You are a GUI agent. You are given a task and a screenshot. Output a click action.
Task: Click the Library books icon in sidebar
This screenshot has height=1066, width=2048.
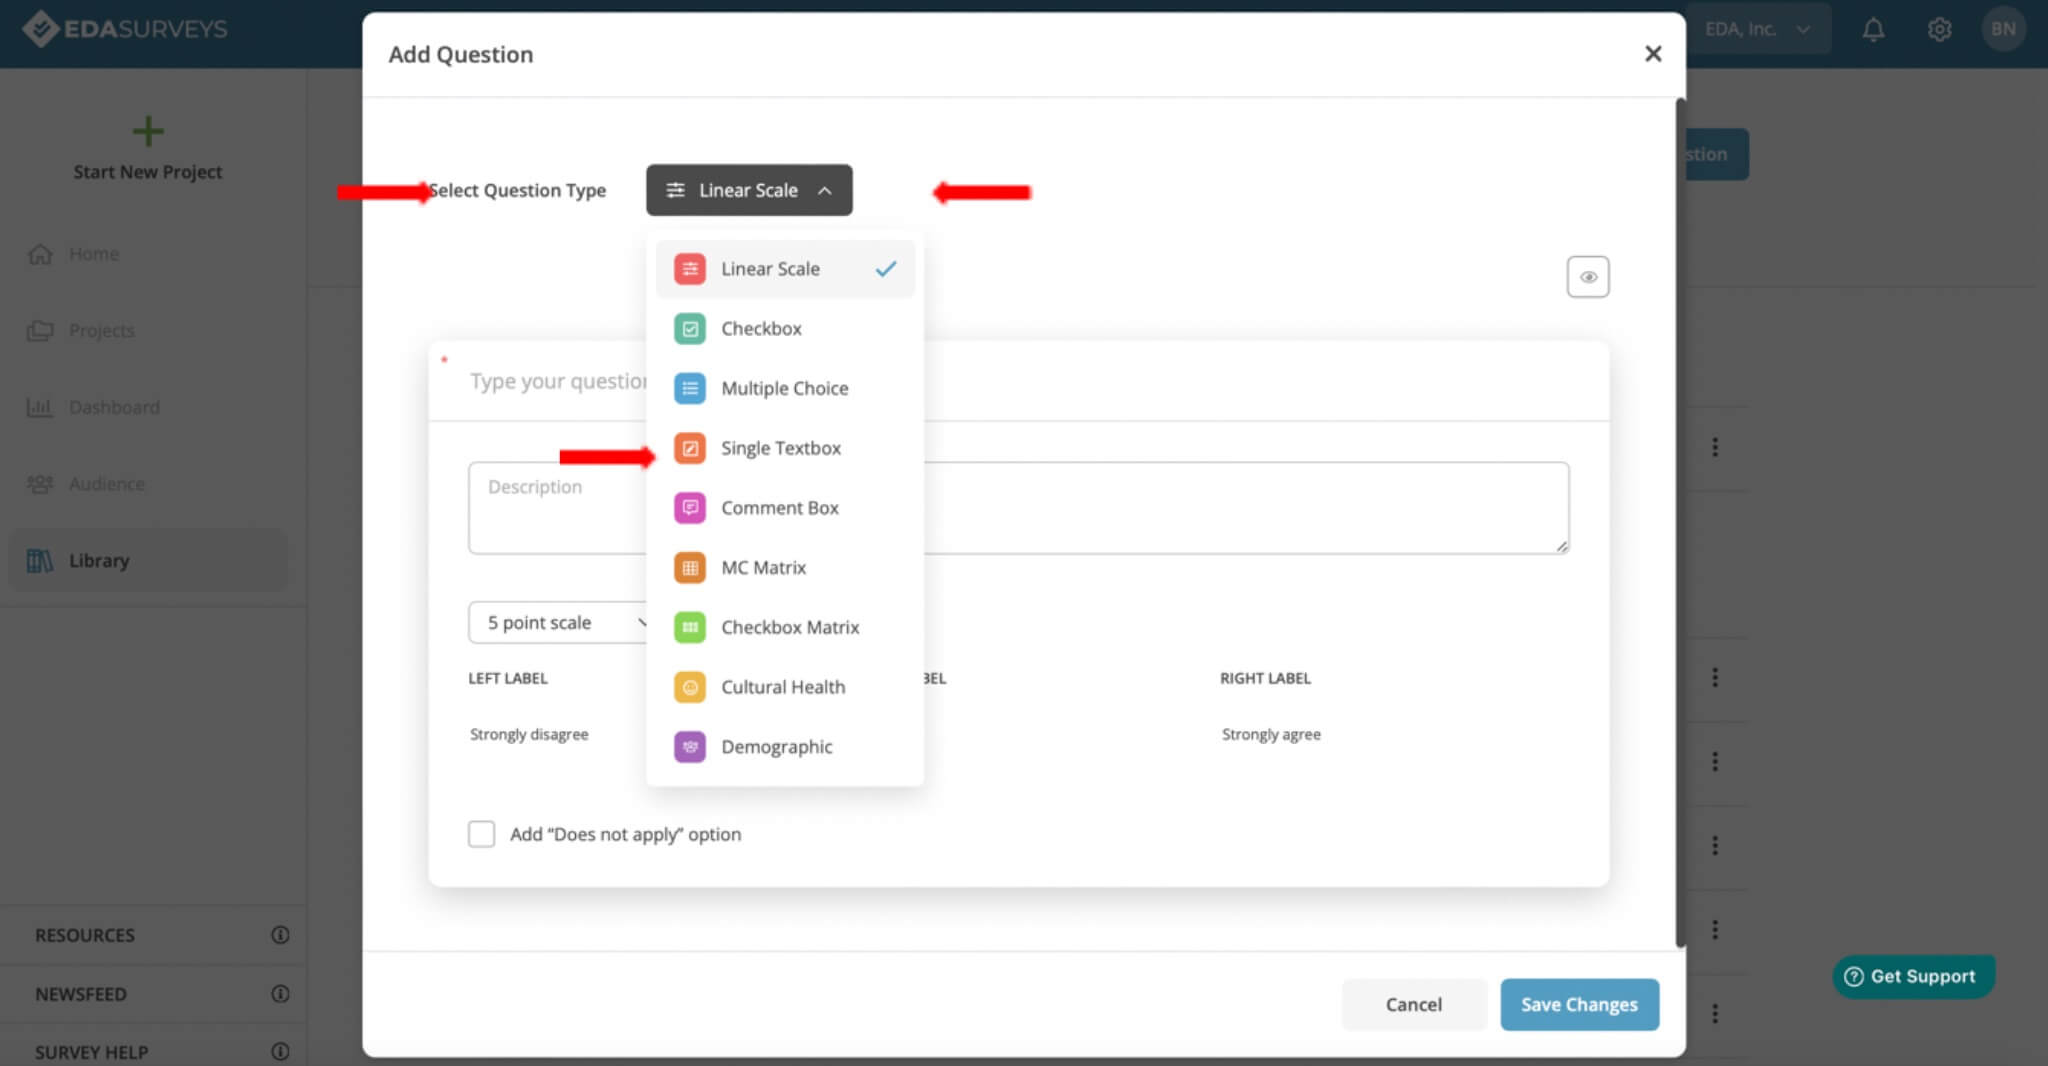point(40,560)
